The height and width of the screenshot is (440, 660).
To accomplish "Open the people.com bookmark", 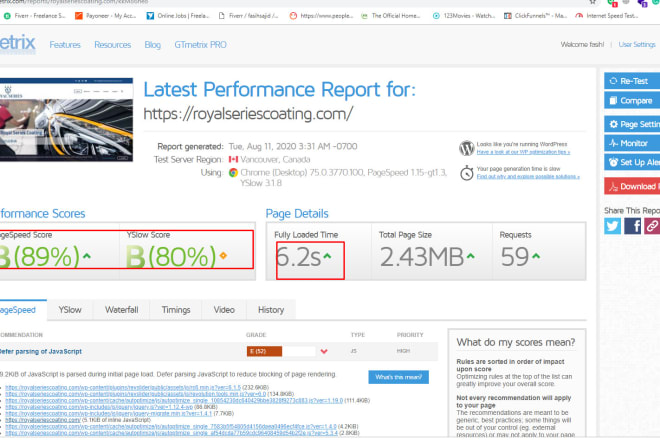I will pyautogui.click(x=322, y=16).
